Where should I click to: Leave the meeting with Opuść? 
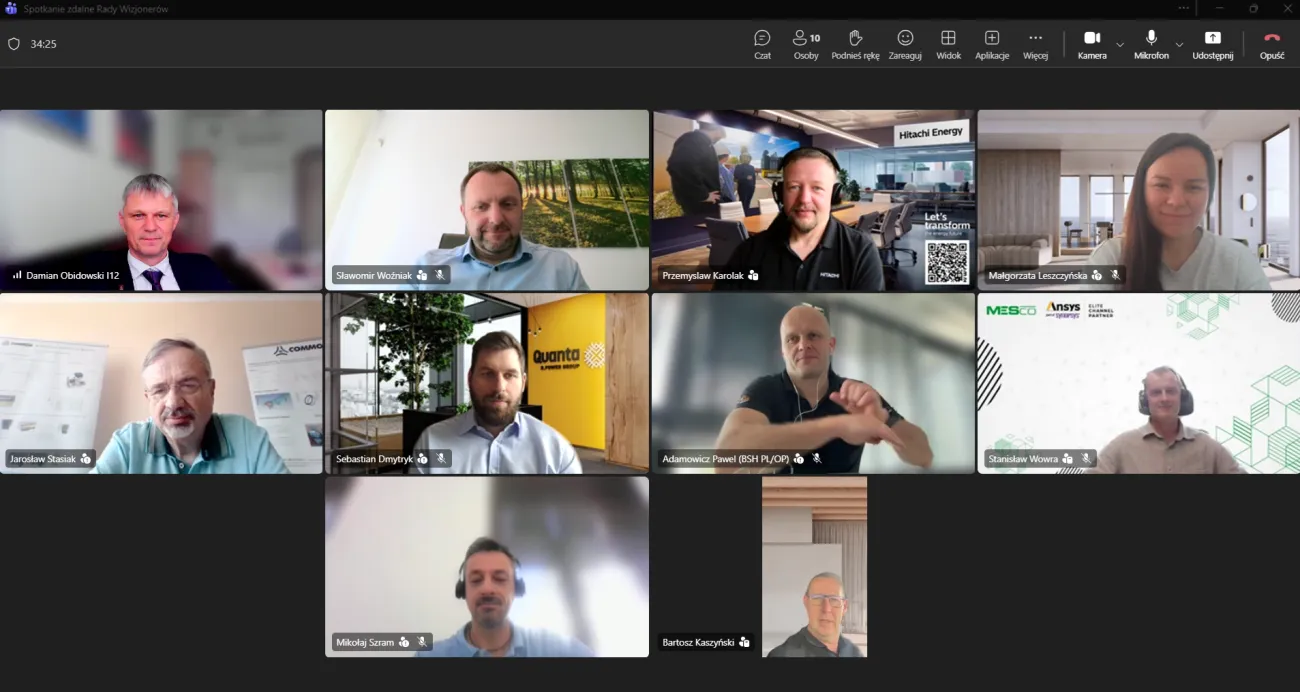pos(1272,44)
